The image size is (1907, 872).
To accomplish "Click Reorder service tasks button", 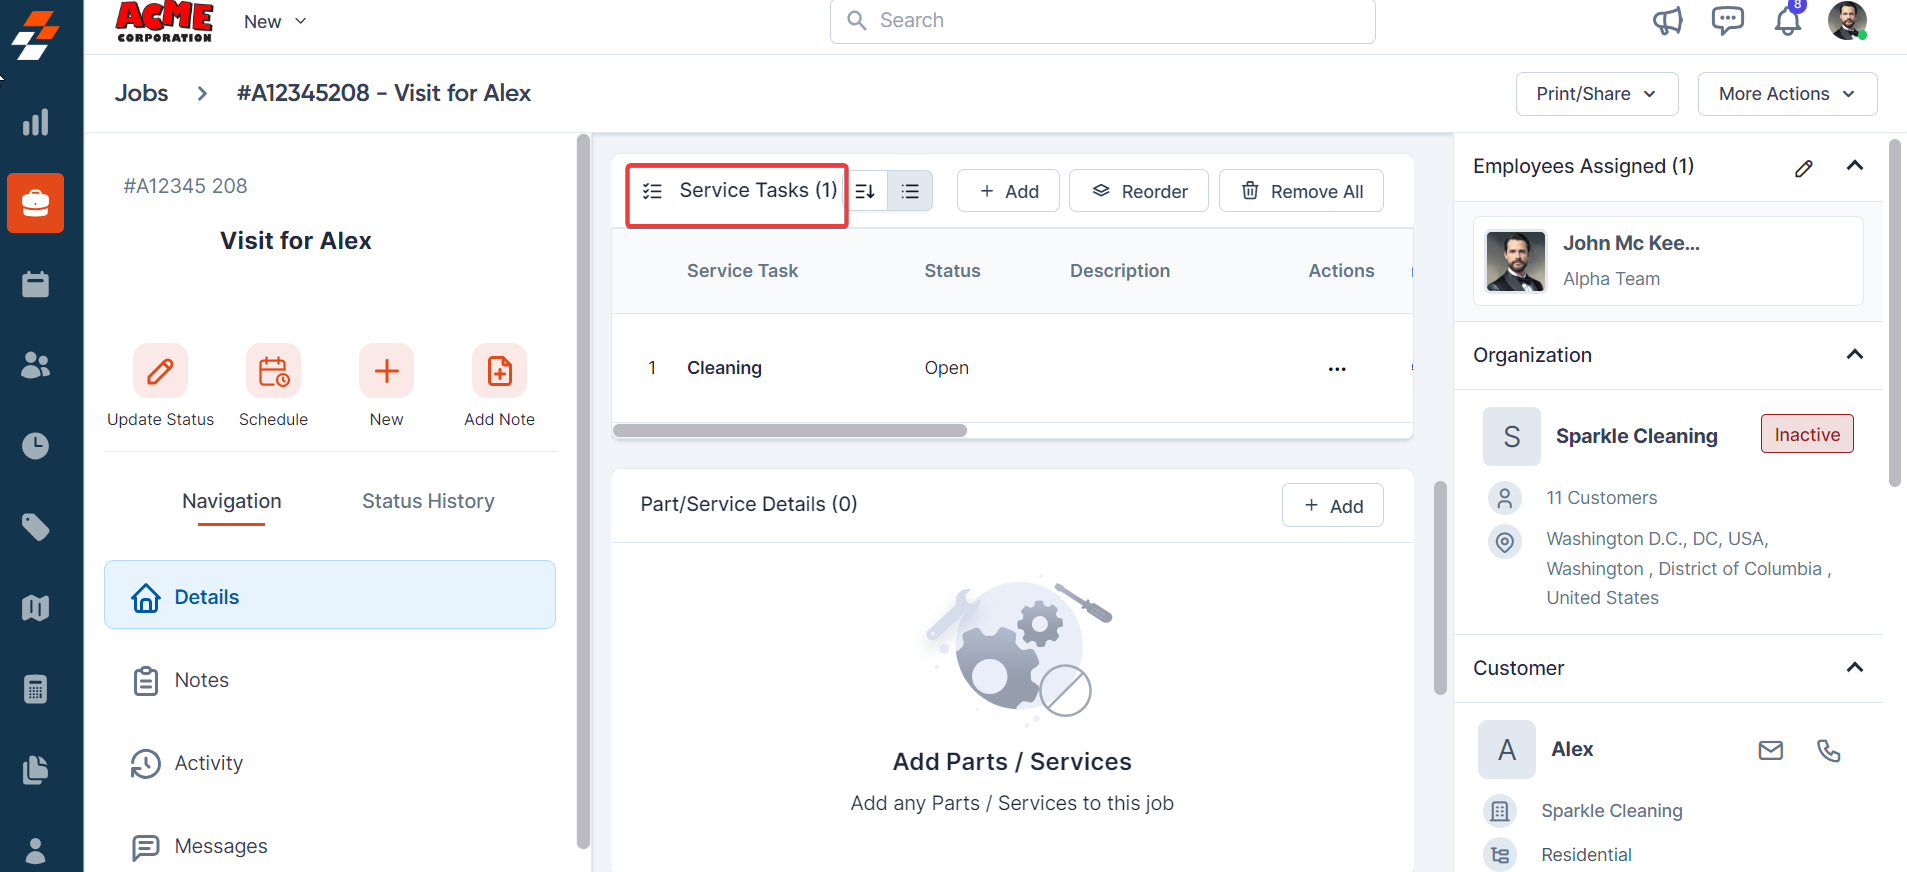I will (x=1138, y=191).
